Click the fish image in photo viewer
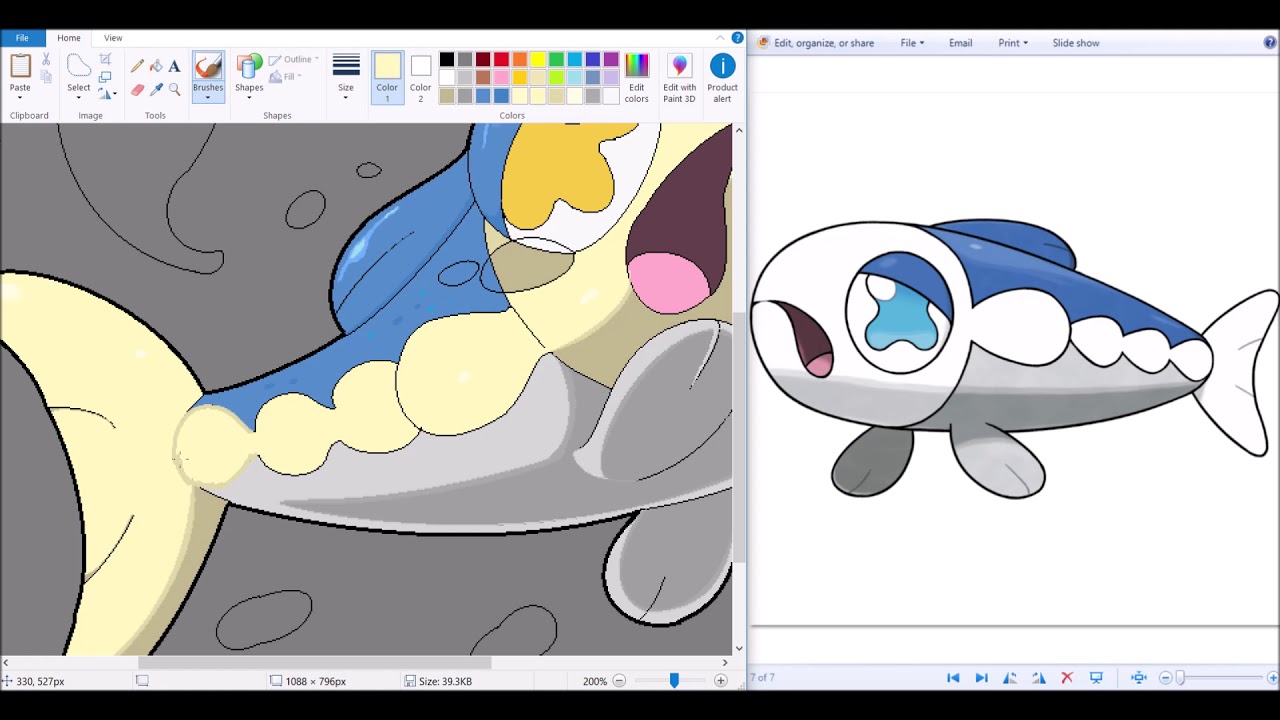This screenshot has height=720, width=1280. (x=1014, y=358)
